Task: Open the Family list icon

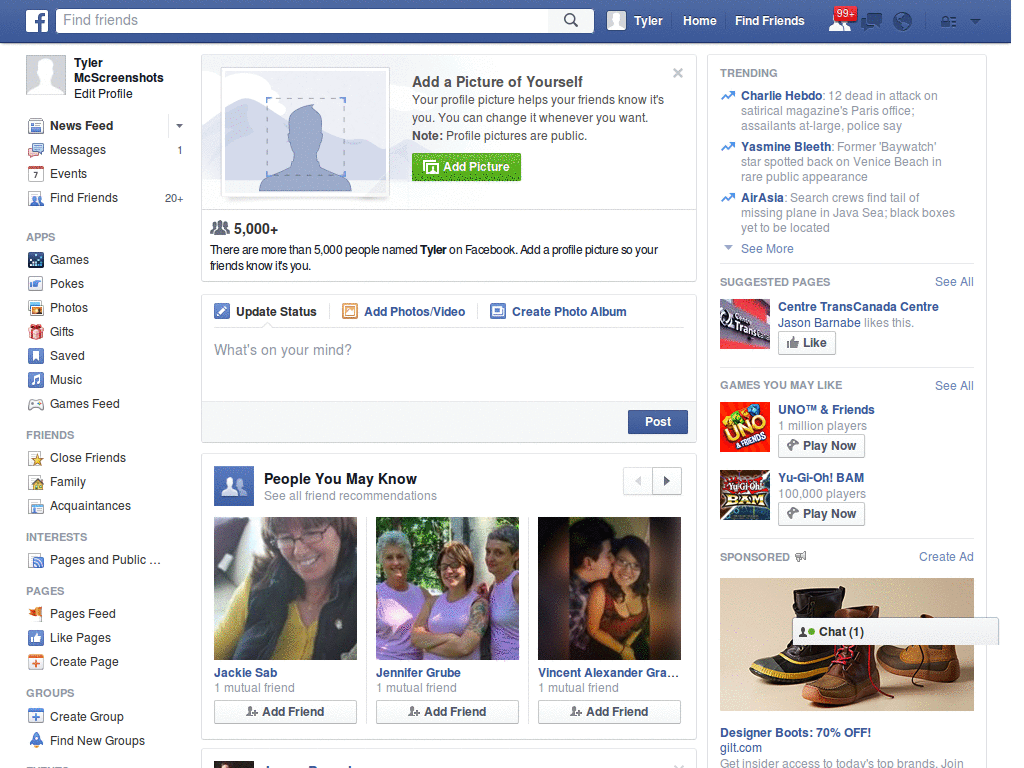Action: pyautogui.click(x=36, y=483)
